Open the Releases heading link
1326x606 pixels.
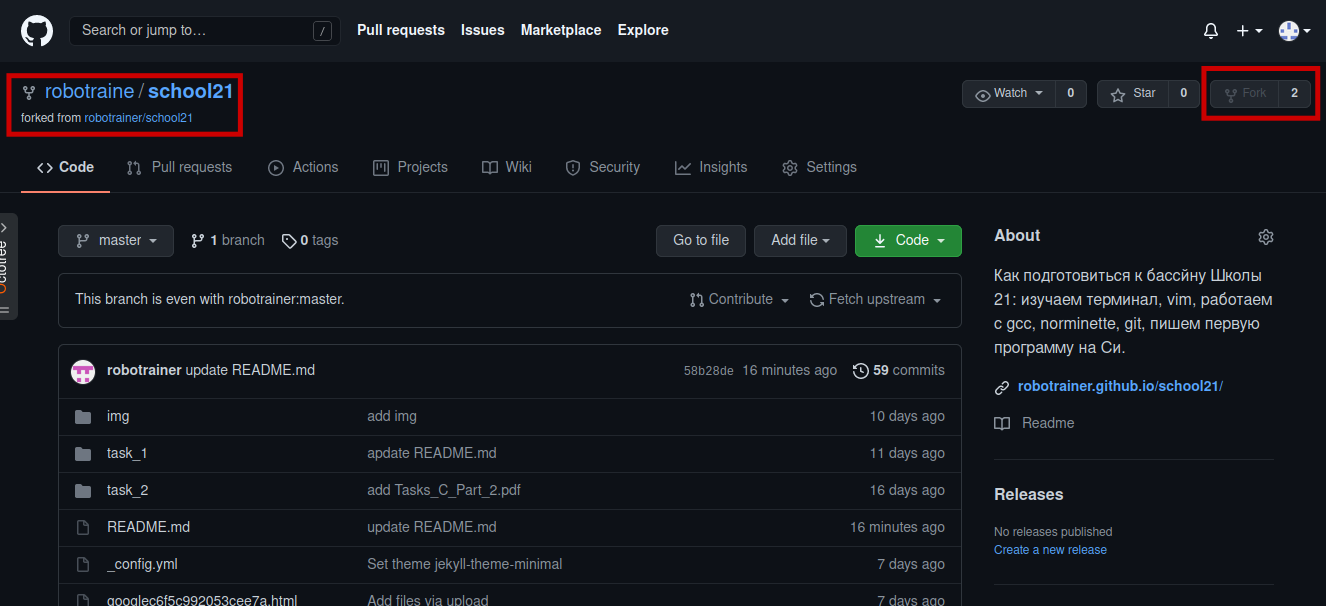coord(1029,494)
